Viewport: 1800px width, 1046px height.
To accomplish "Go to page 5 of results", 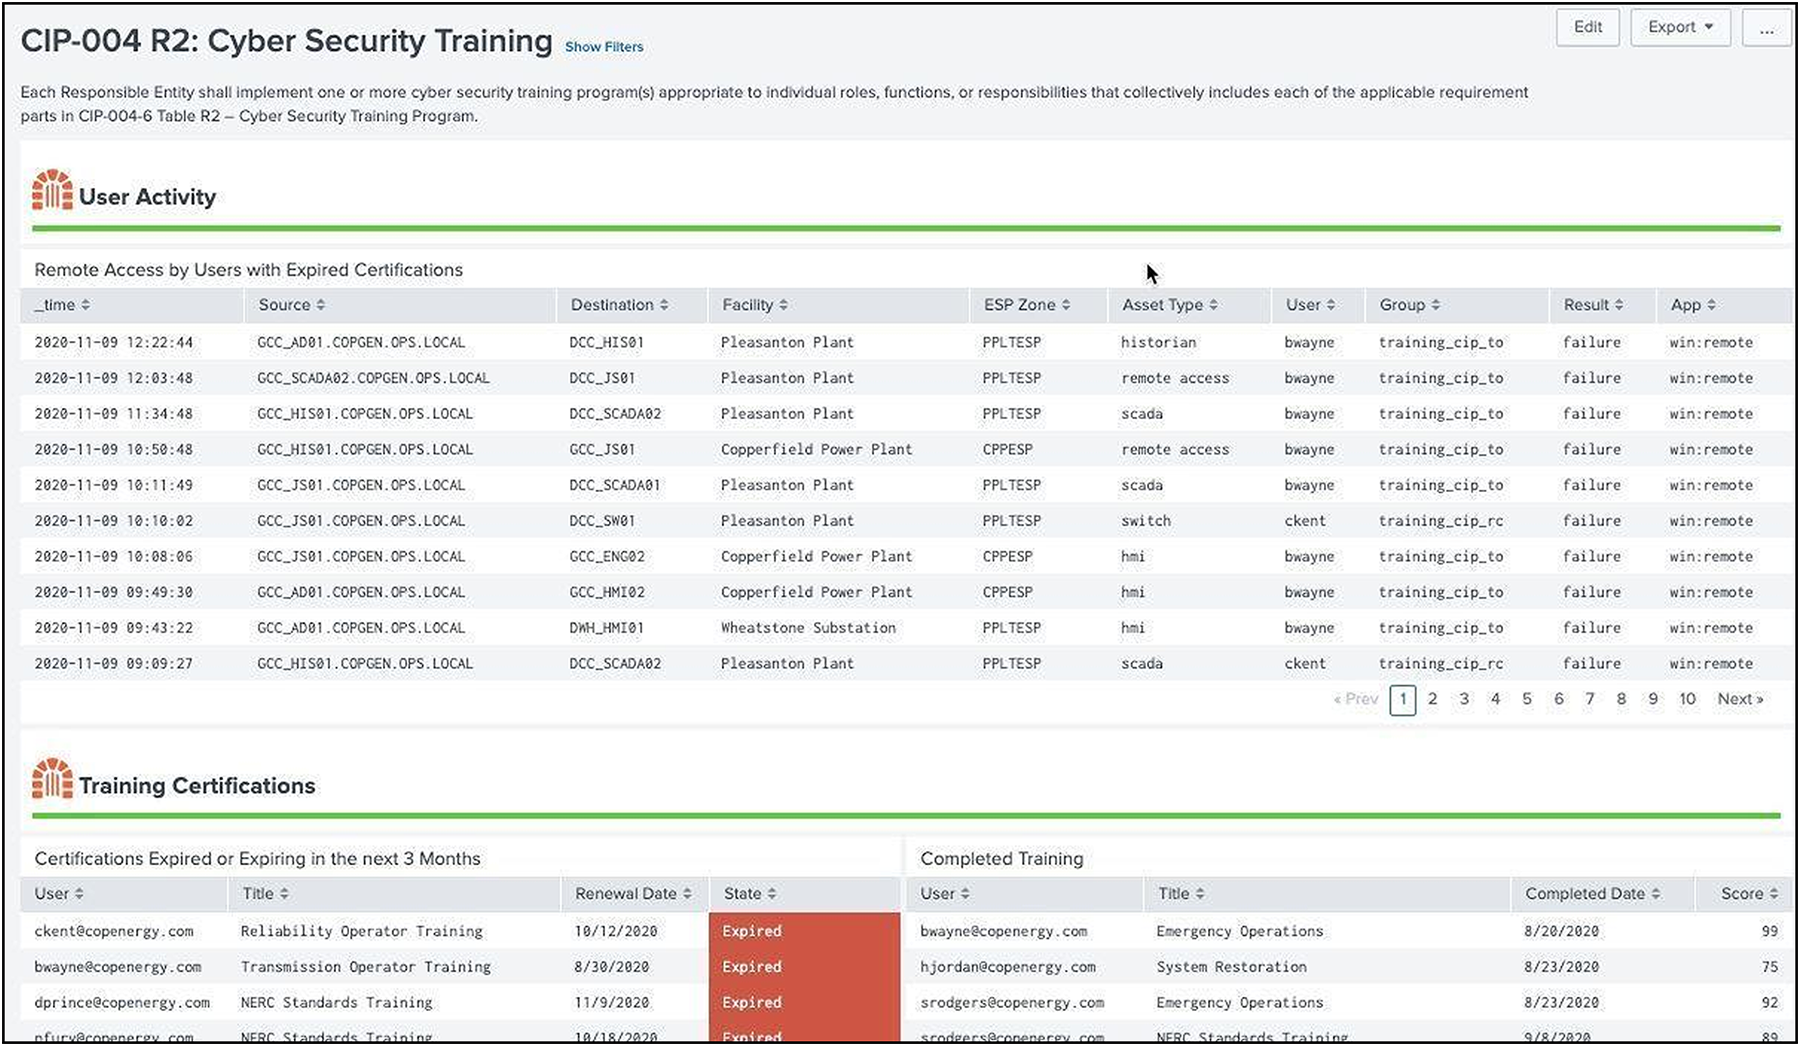I will pyautogui.click(x=1527, y=699).
